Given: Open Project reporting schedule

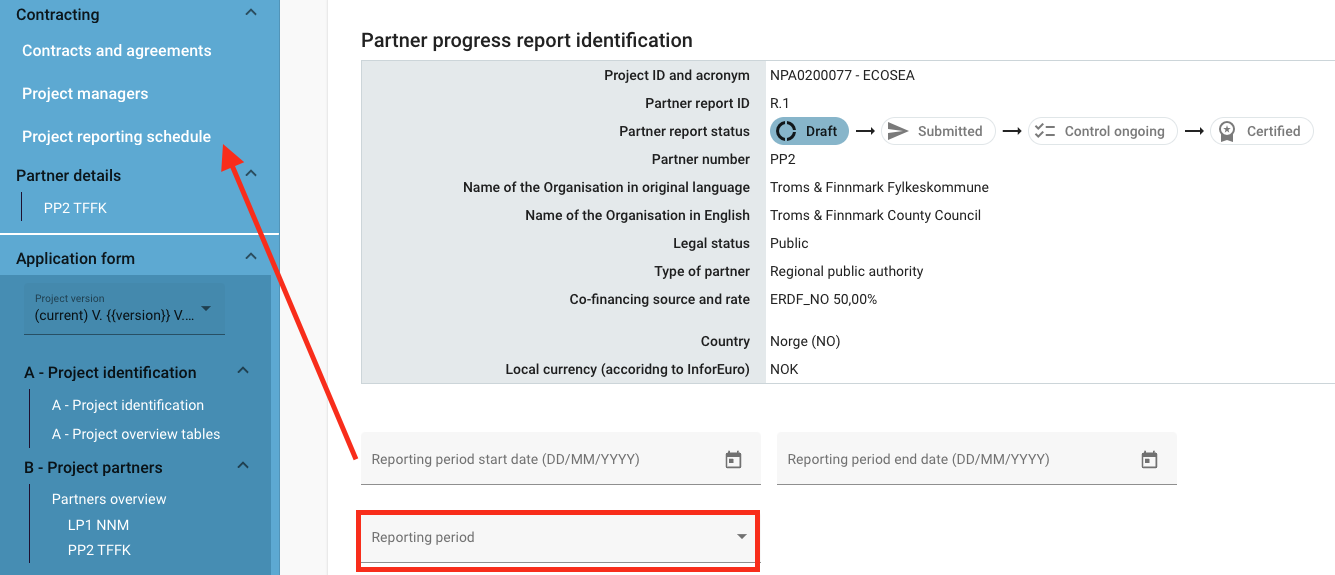Looking at the screenshot, I should (116, 137).
